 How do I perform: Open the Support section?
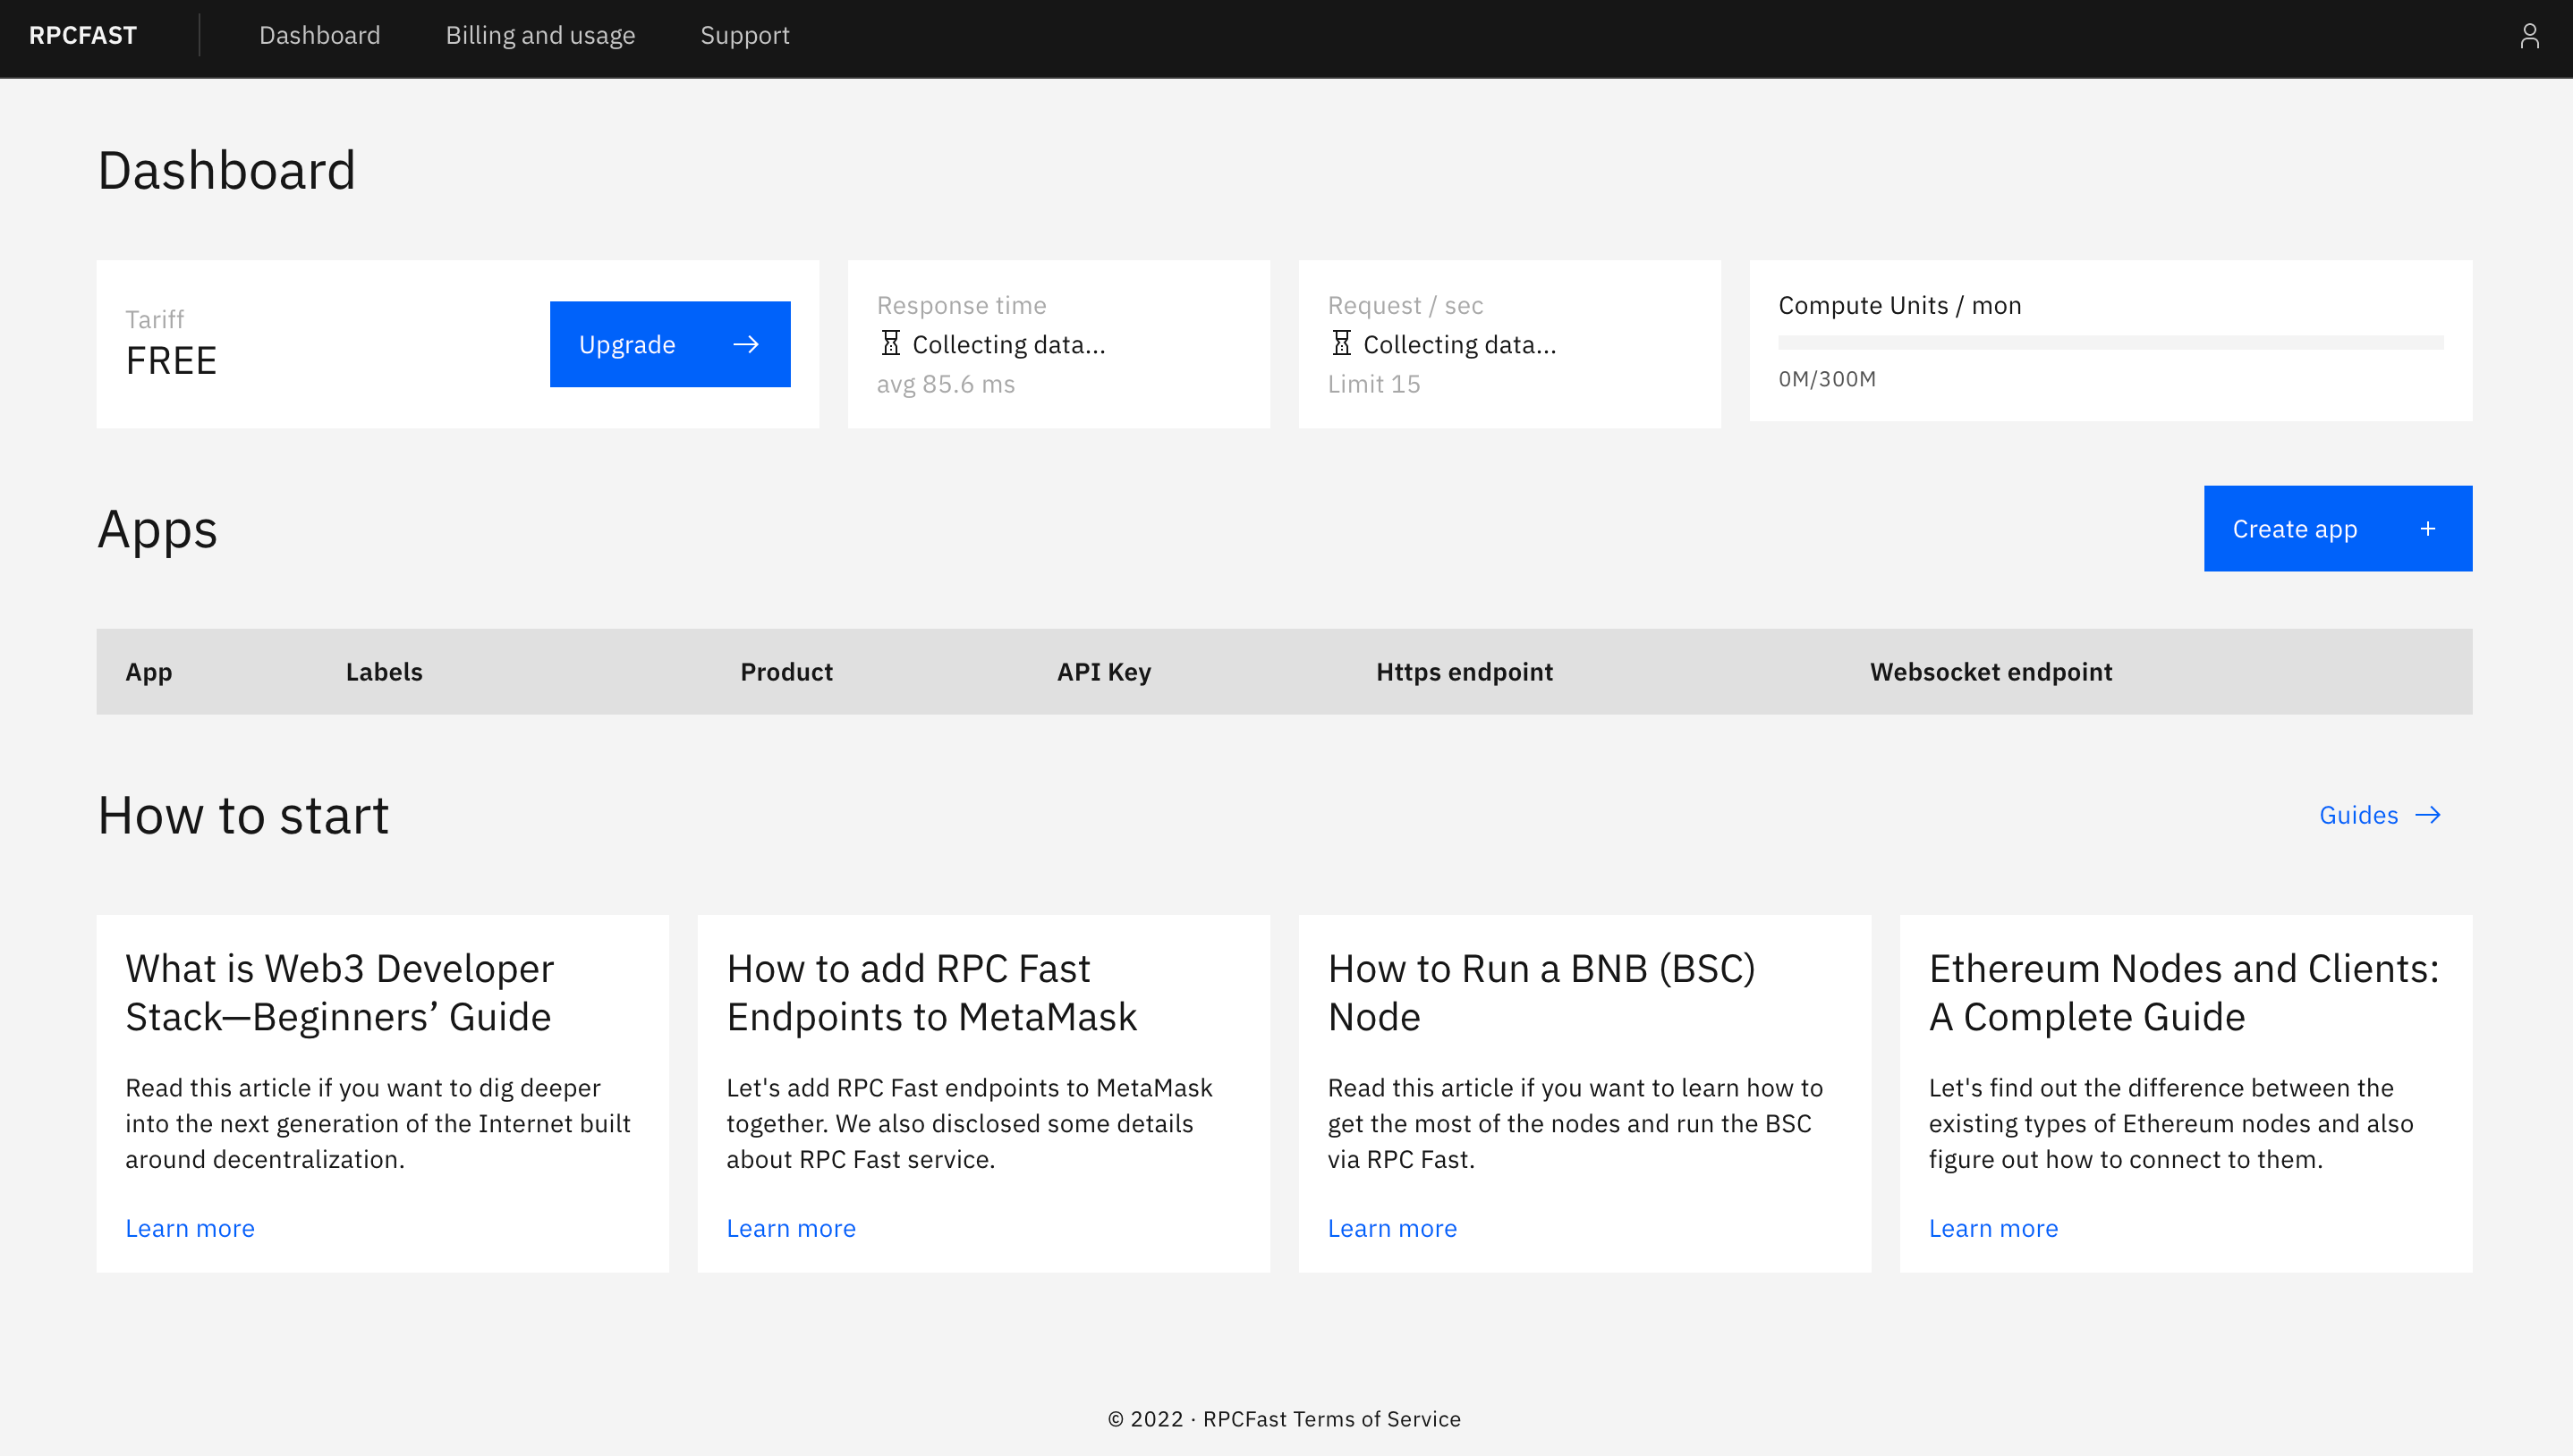[744, 35]
